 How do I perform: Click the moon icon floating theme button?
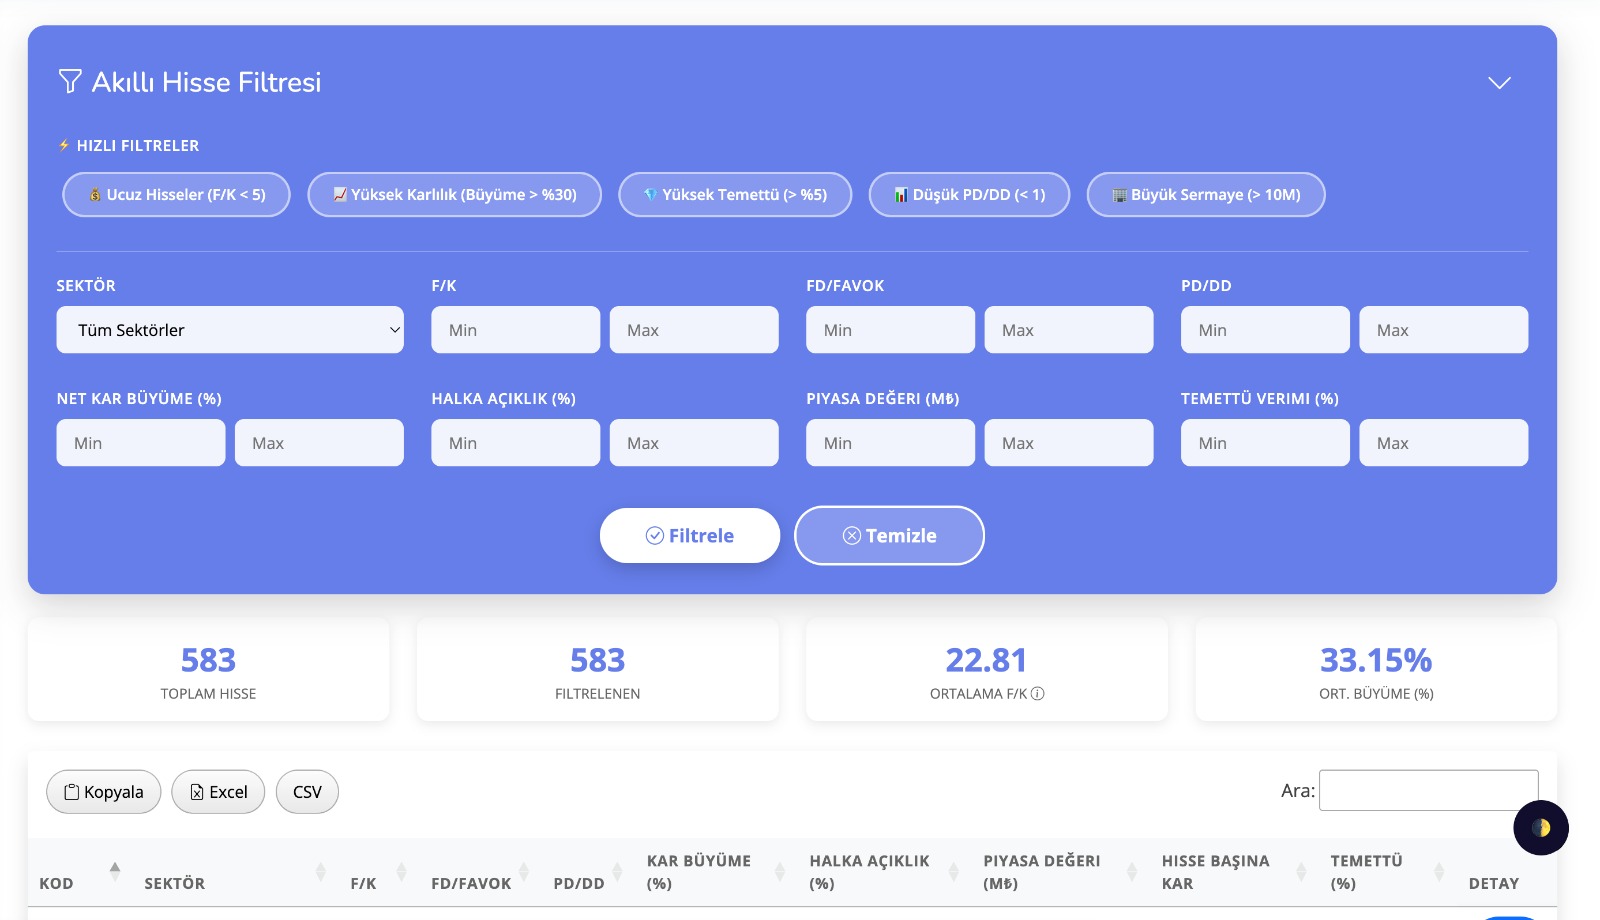tap(1541, 828)
